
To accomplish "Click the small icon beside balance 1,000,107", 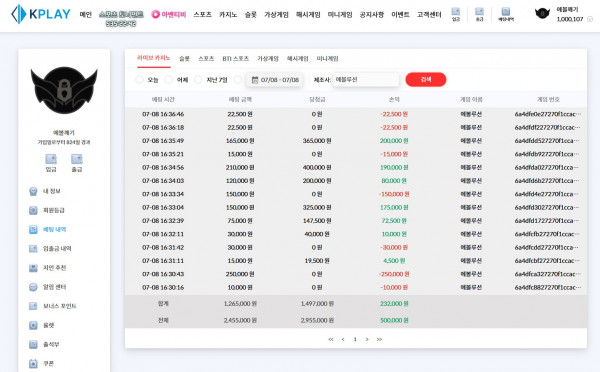I will click(x=590, y=19).
